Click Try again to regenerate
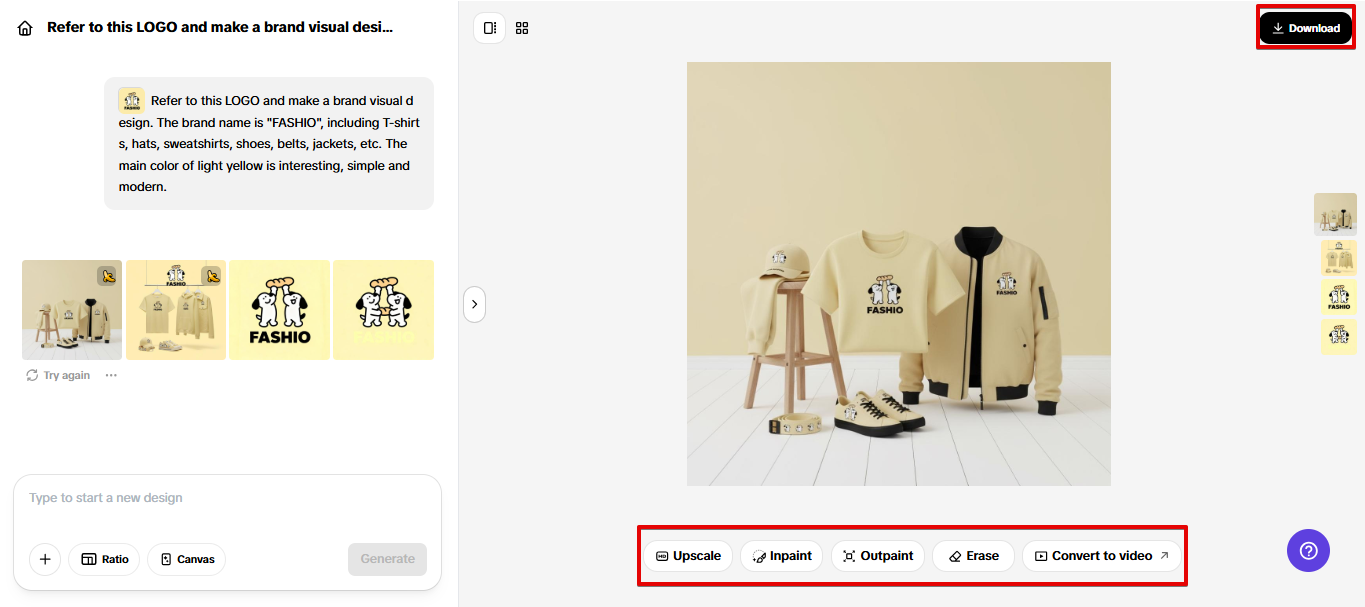Screen dimensions: 1365x607 [57, 374]
